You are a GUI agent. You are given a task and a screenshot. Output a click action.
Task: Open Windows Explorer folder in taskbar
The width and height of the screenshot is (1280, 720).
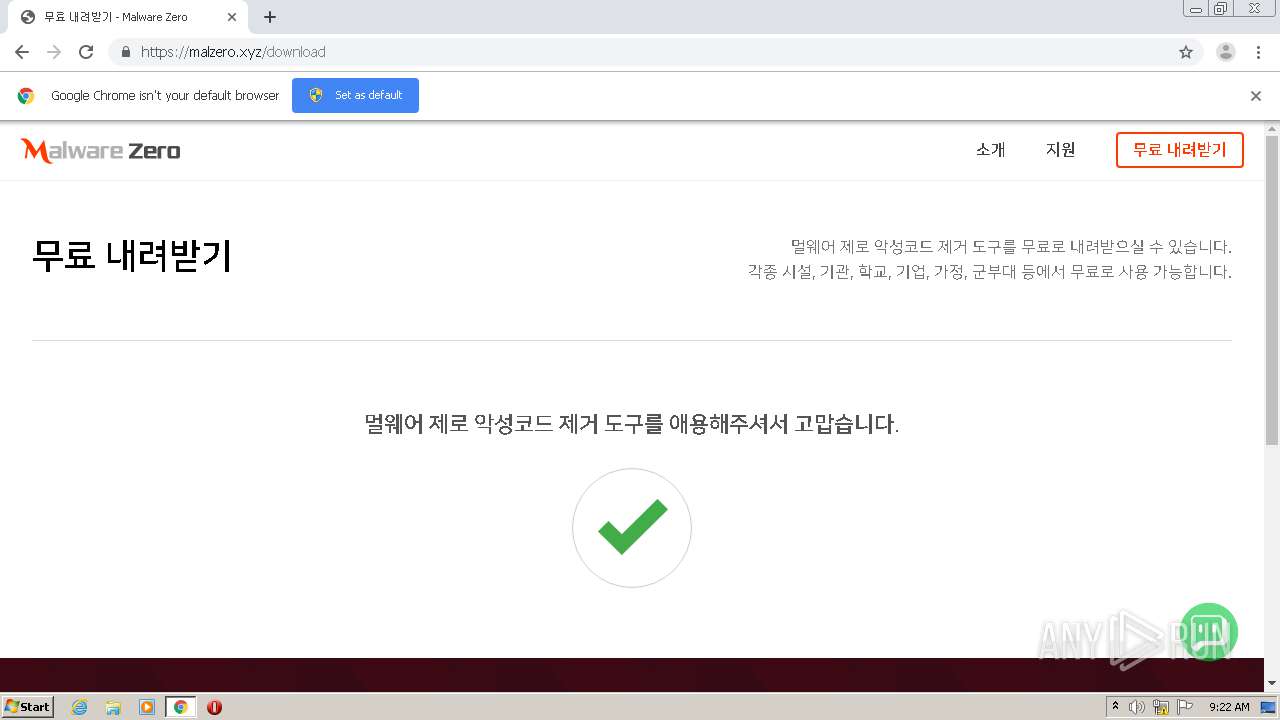pyautogui.click(x=113, y=707)
